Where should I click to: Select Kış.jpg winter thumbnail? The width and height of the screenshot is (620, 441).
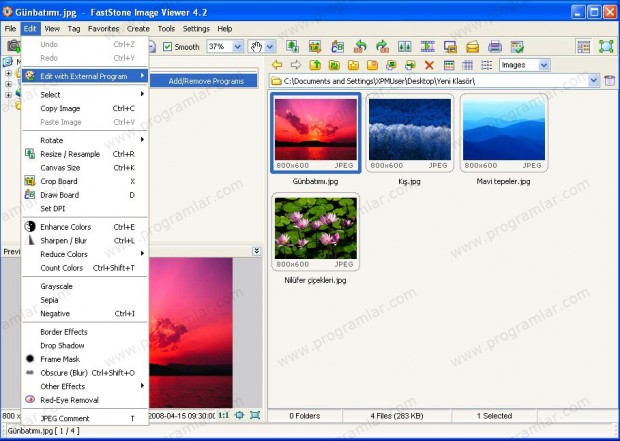tap(410, 133)
